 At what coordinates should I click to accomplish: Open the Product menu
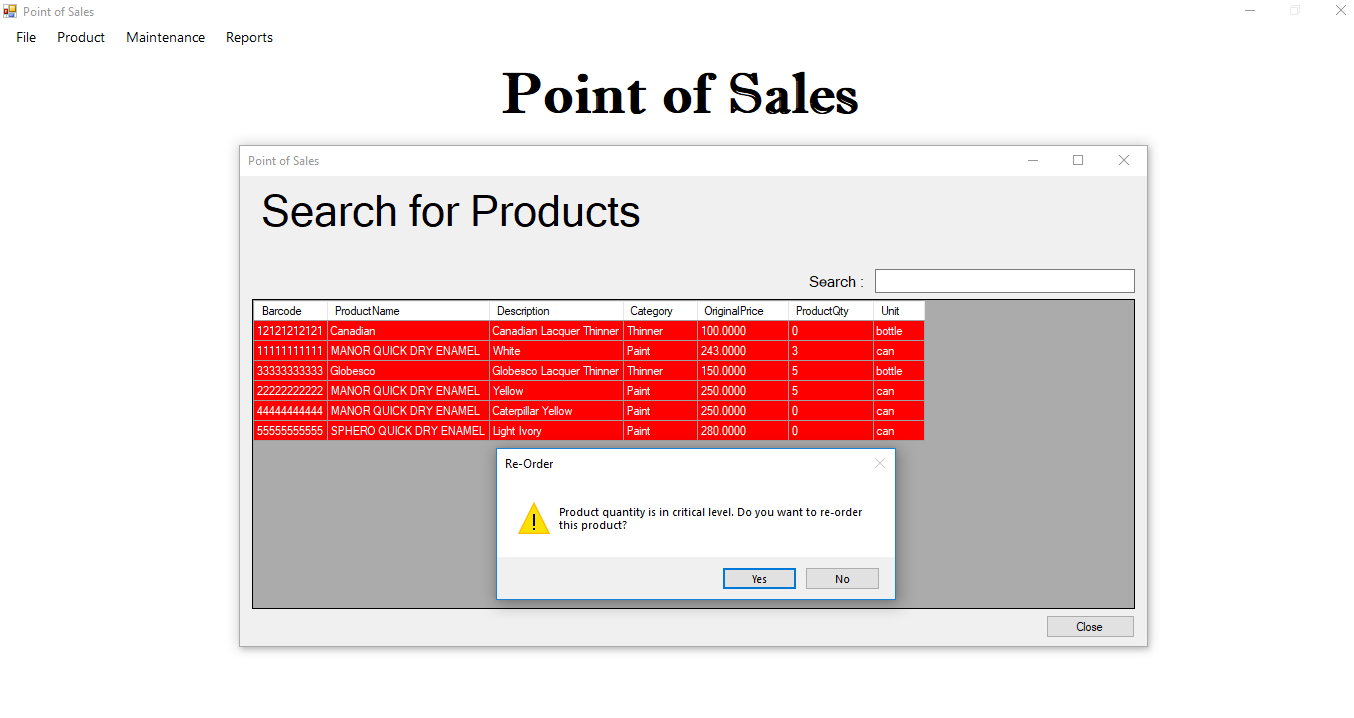[x=81, y=37]
